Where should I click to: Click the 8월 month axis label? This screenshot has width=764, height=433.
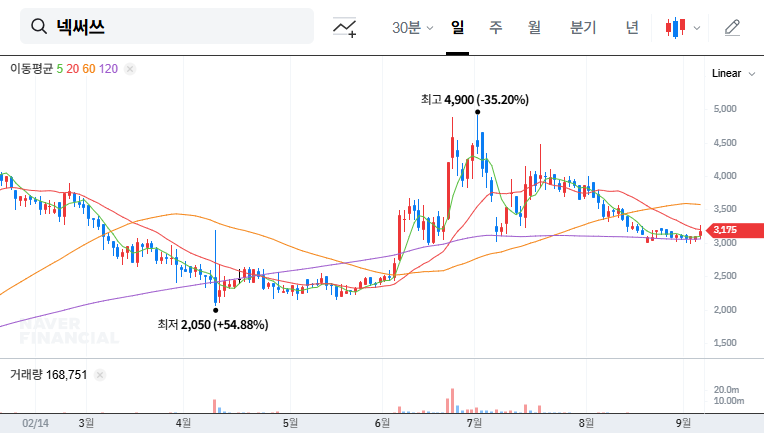click(586, 423)
